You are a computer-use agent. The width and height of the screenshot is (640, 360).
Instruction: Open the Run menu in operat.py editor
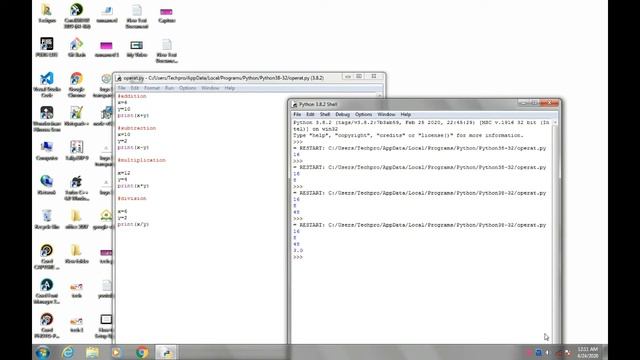[169, 88]
